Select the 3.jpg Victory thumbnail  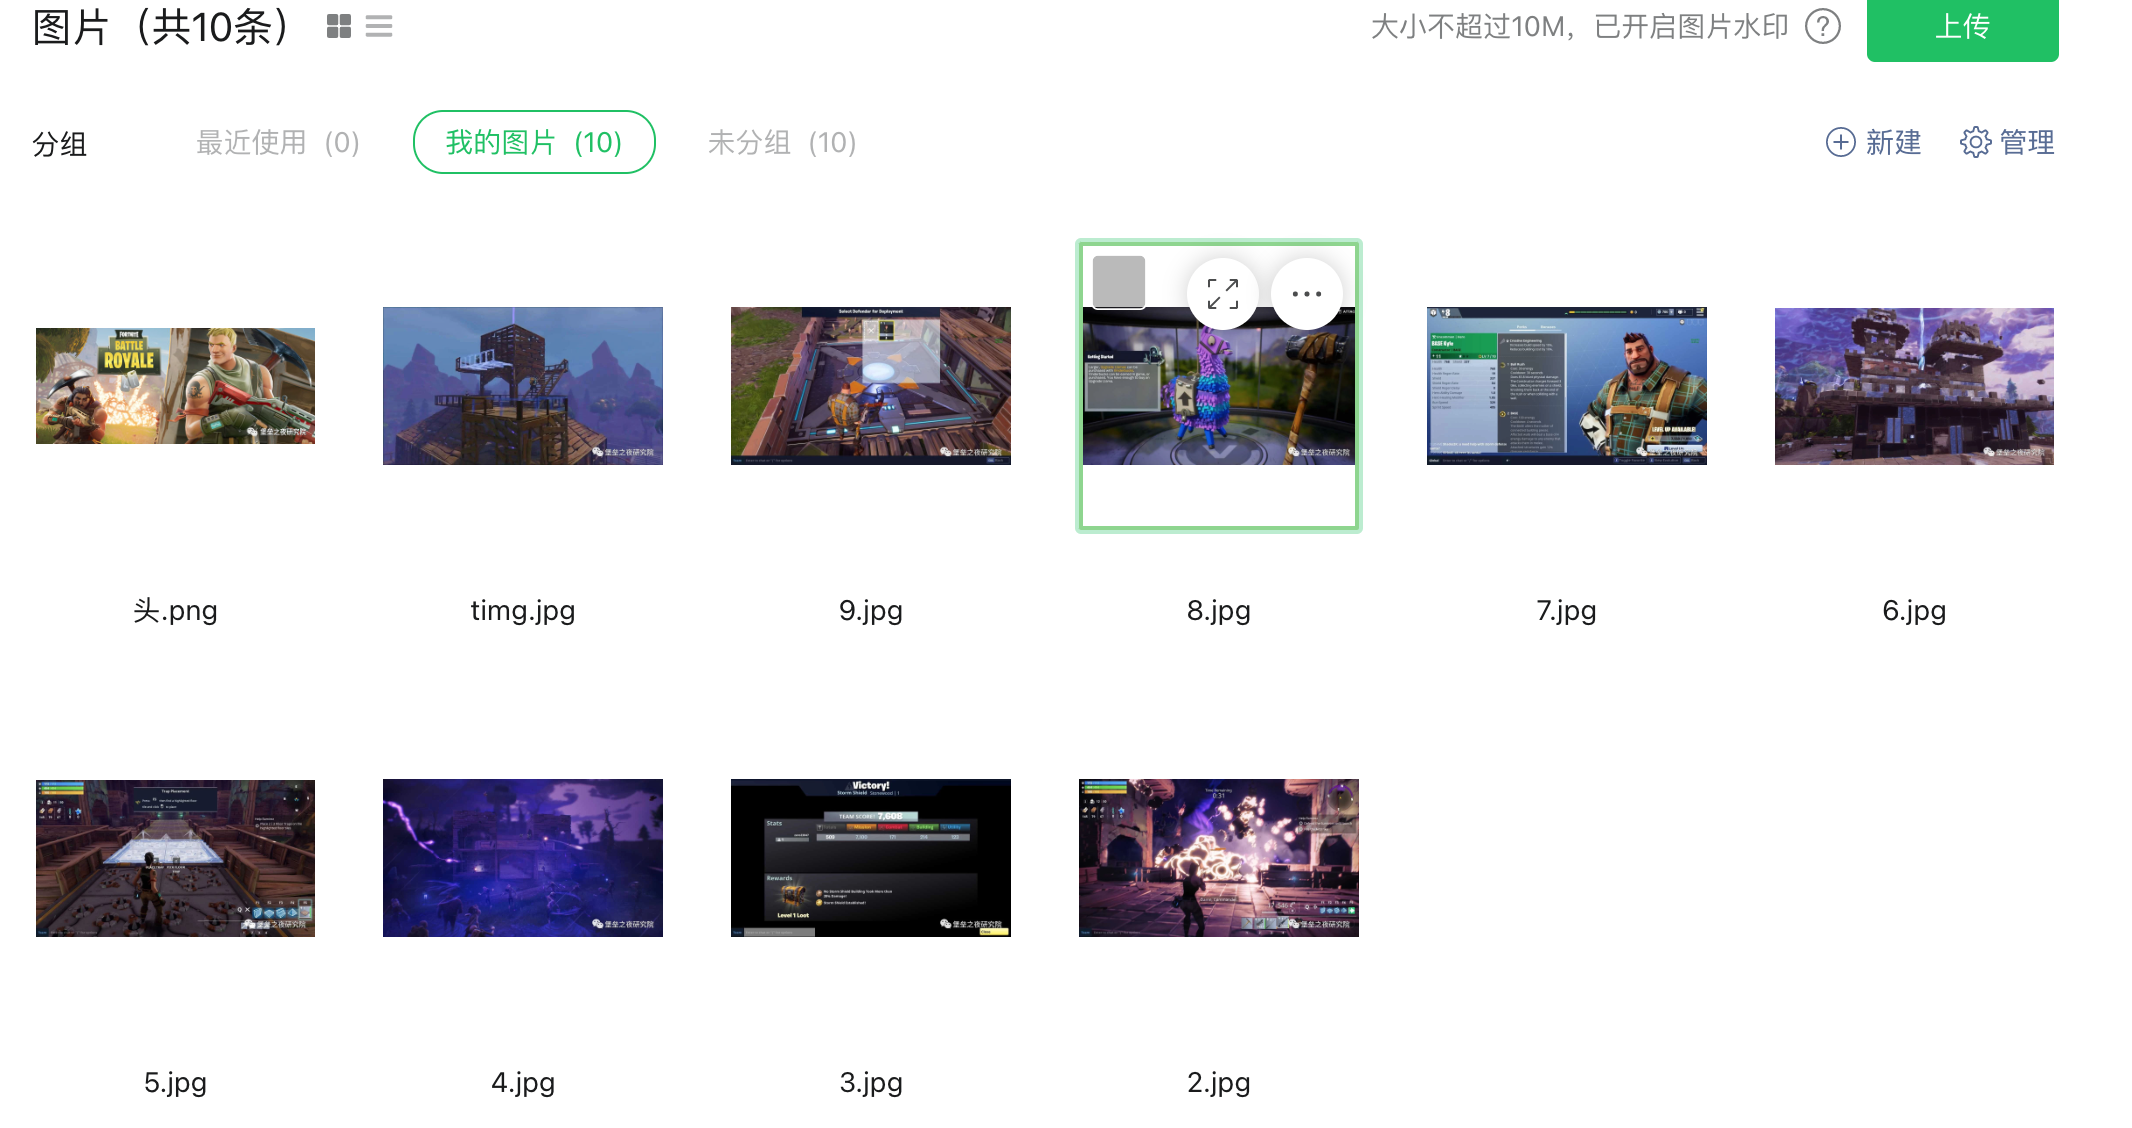[871, 858]
